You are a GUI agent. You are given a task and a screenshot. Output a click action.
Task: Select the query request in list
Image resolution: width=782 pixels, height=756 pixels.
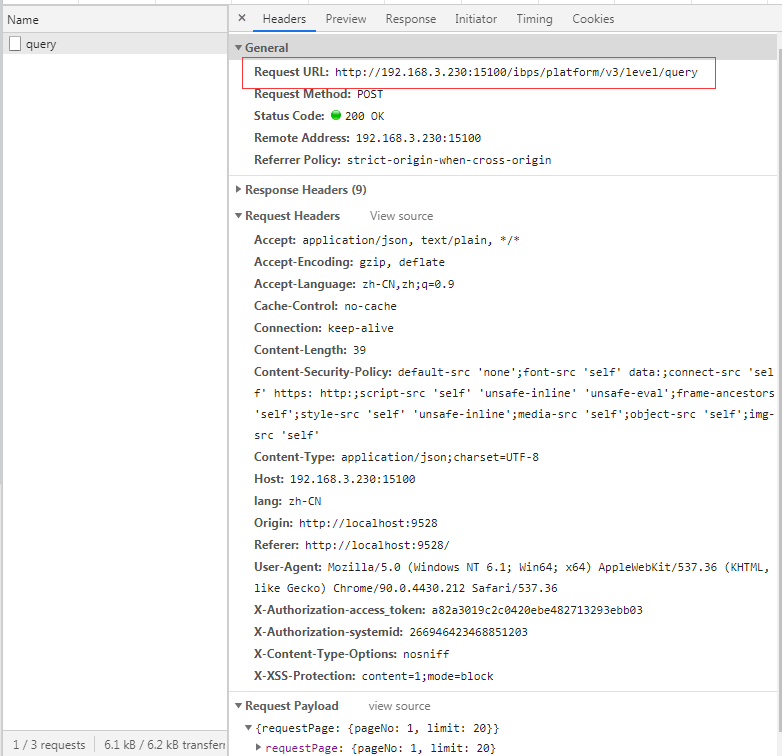pos(41,44)
